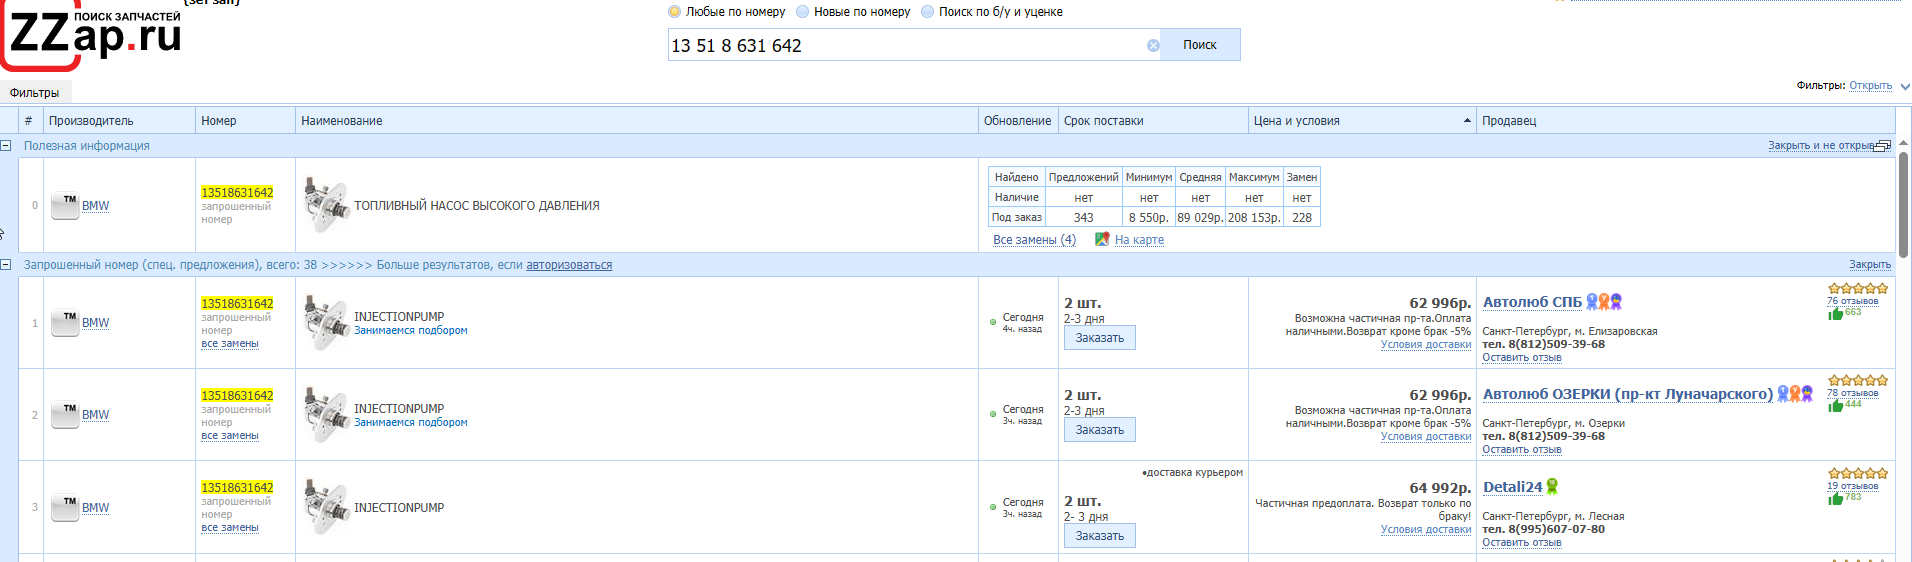Open the 19 отзывов reviews link

pyautogui.click(x=1852, y=486)
